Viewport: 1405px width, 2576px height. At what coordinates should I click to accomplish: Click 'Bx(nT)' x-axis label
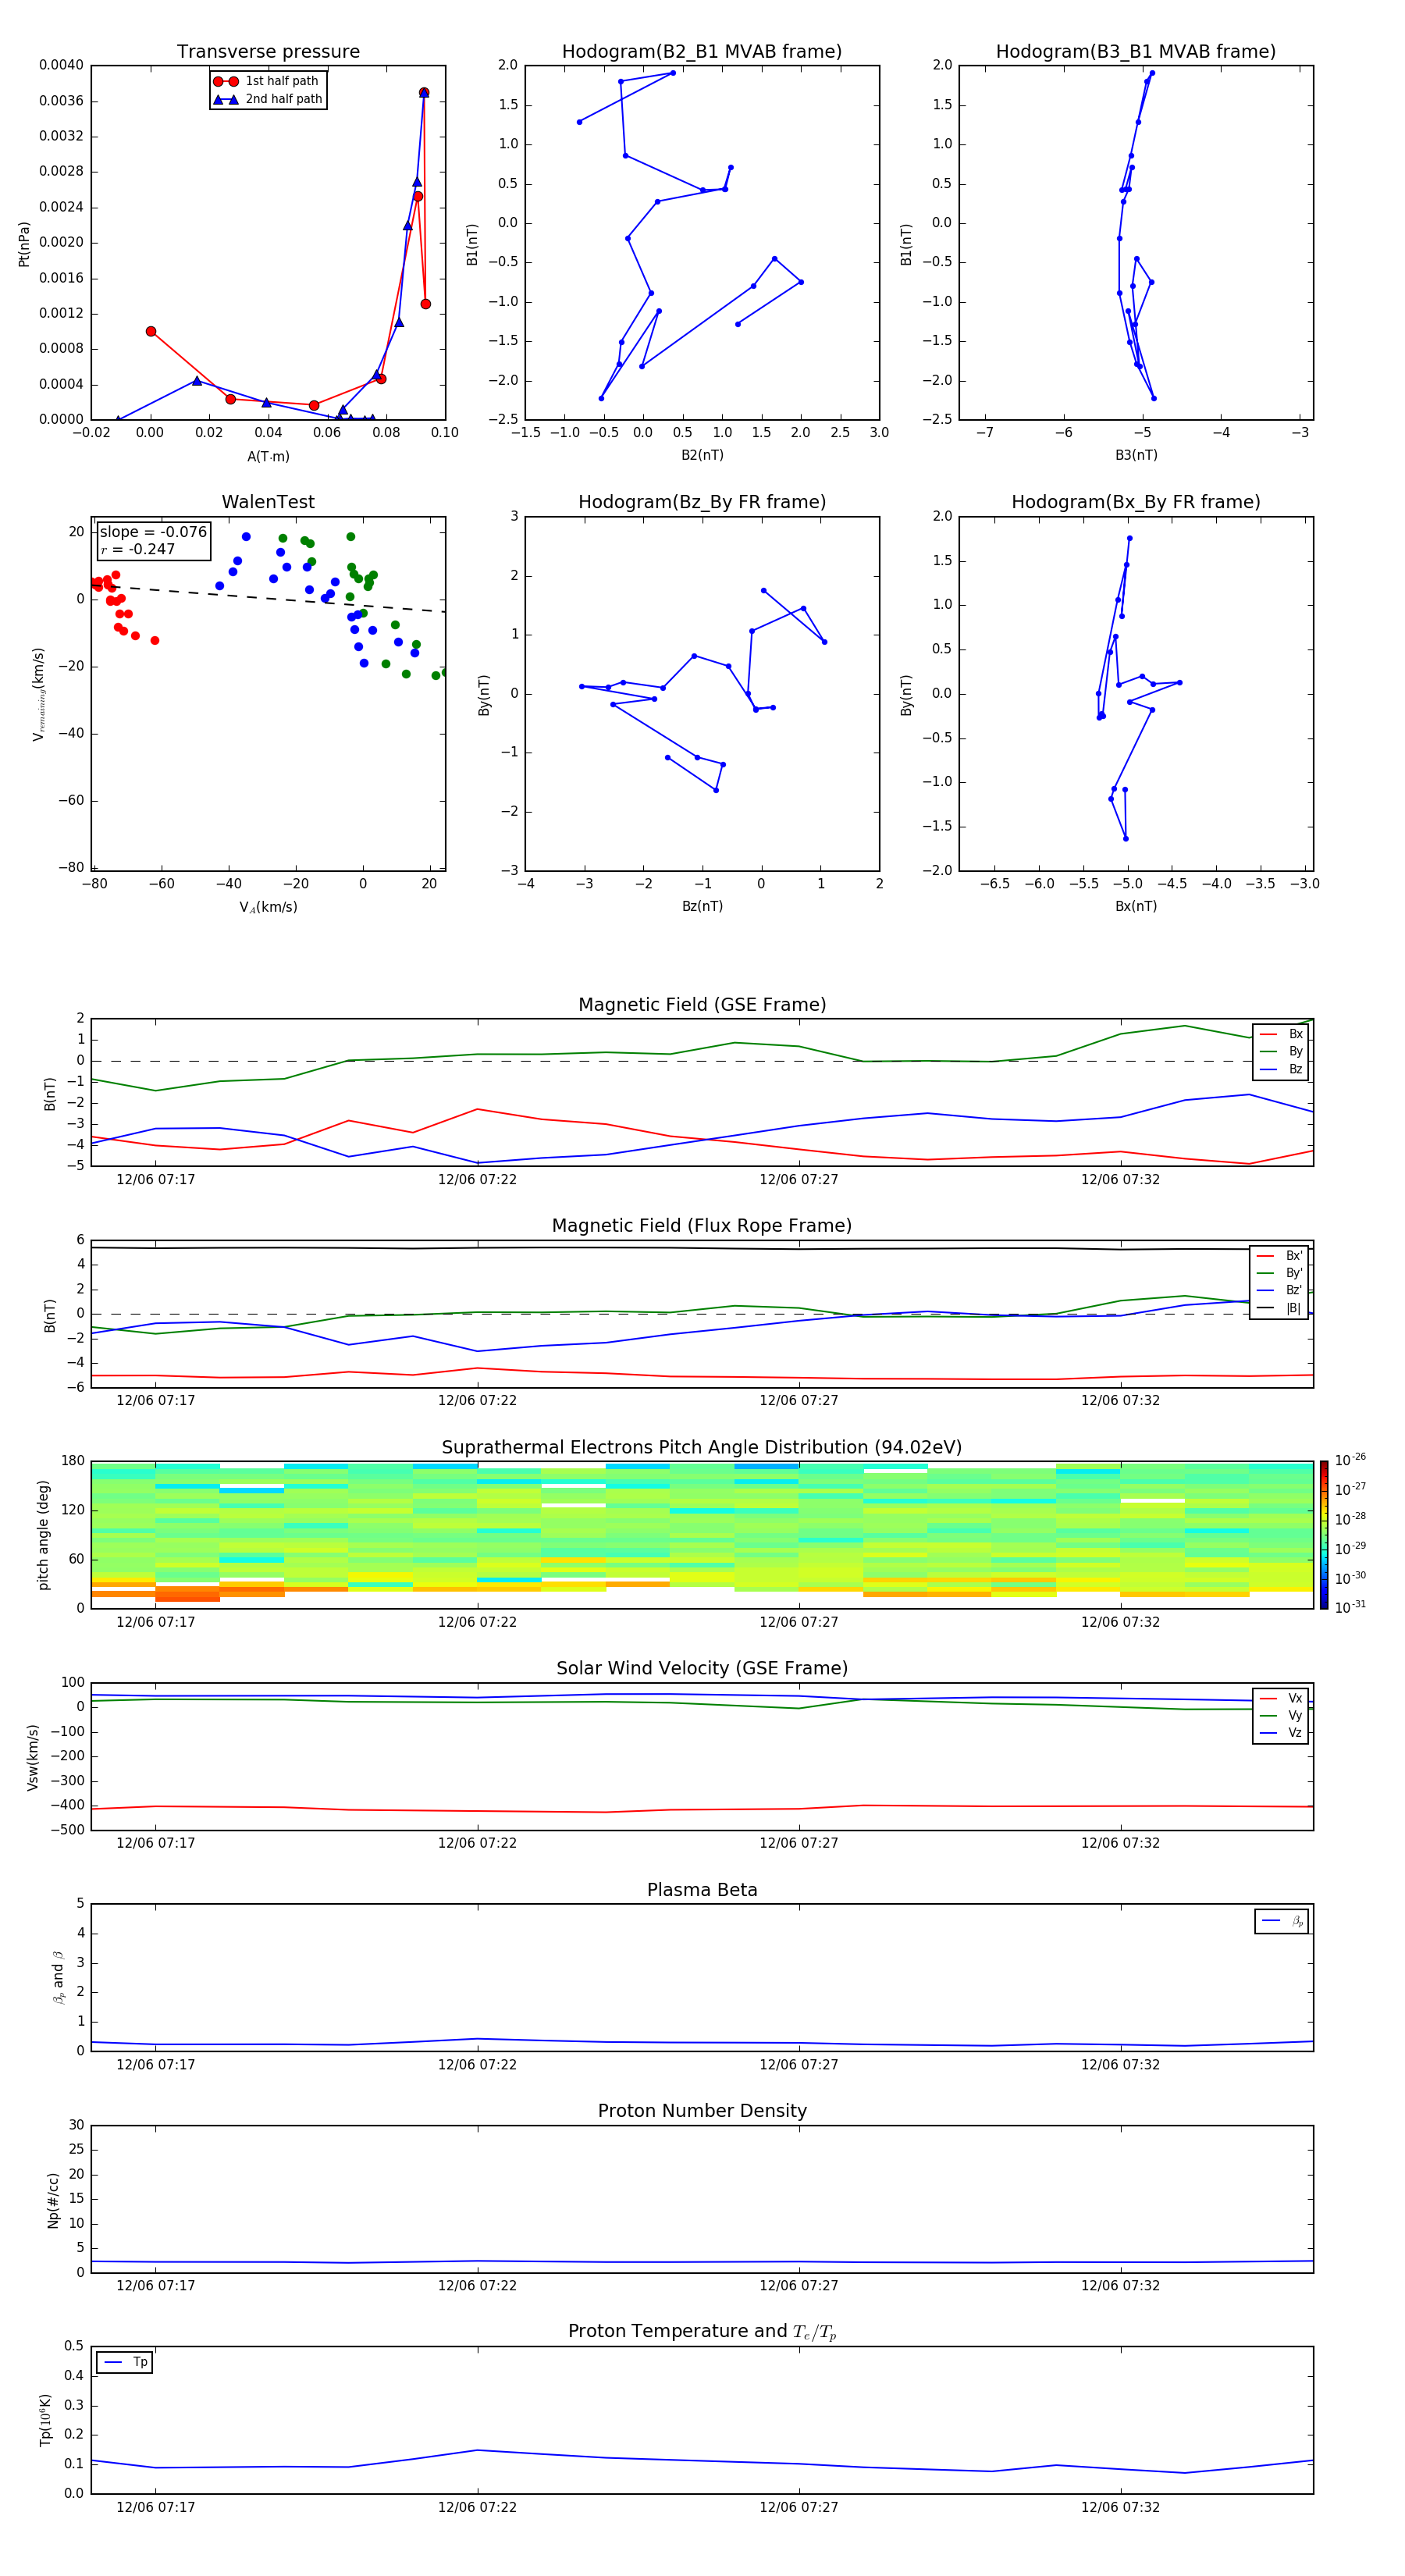point(1136,906)
